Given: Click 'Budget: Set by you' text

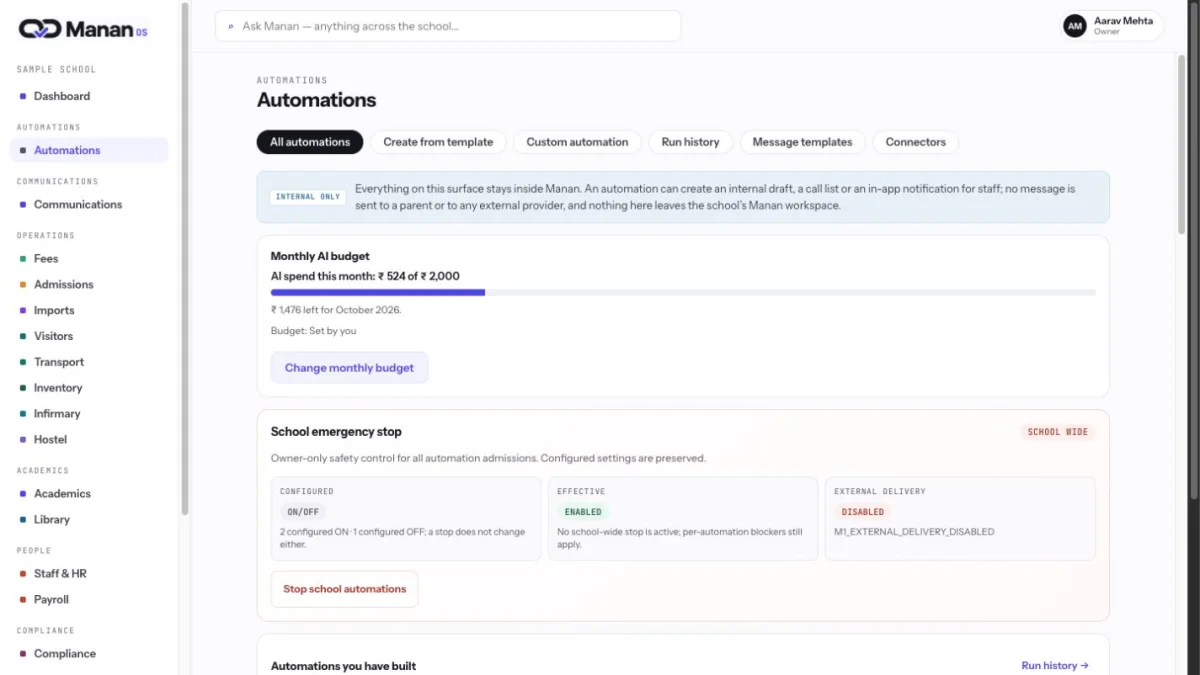Looking at the screenshot, I should pyautogui.click(x=313, y=331).
